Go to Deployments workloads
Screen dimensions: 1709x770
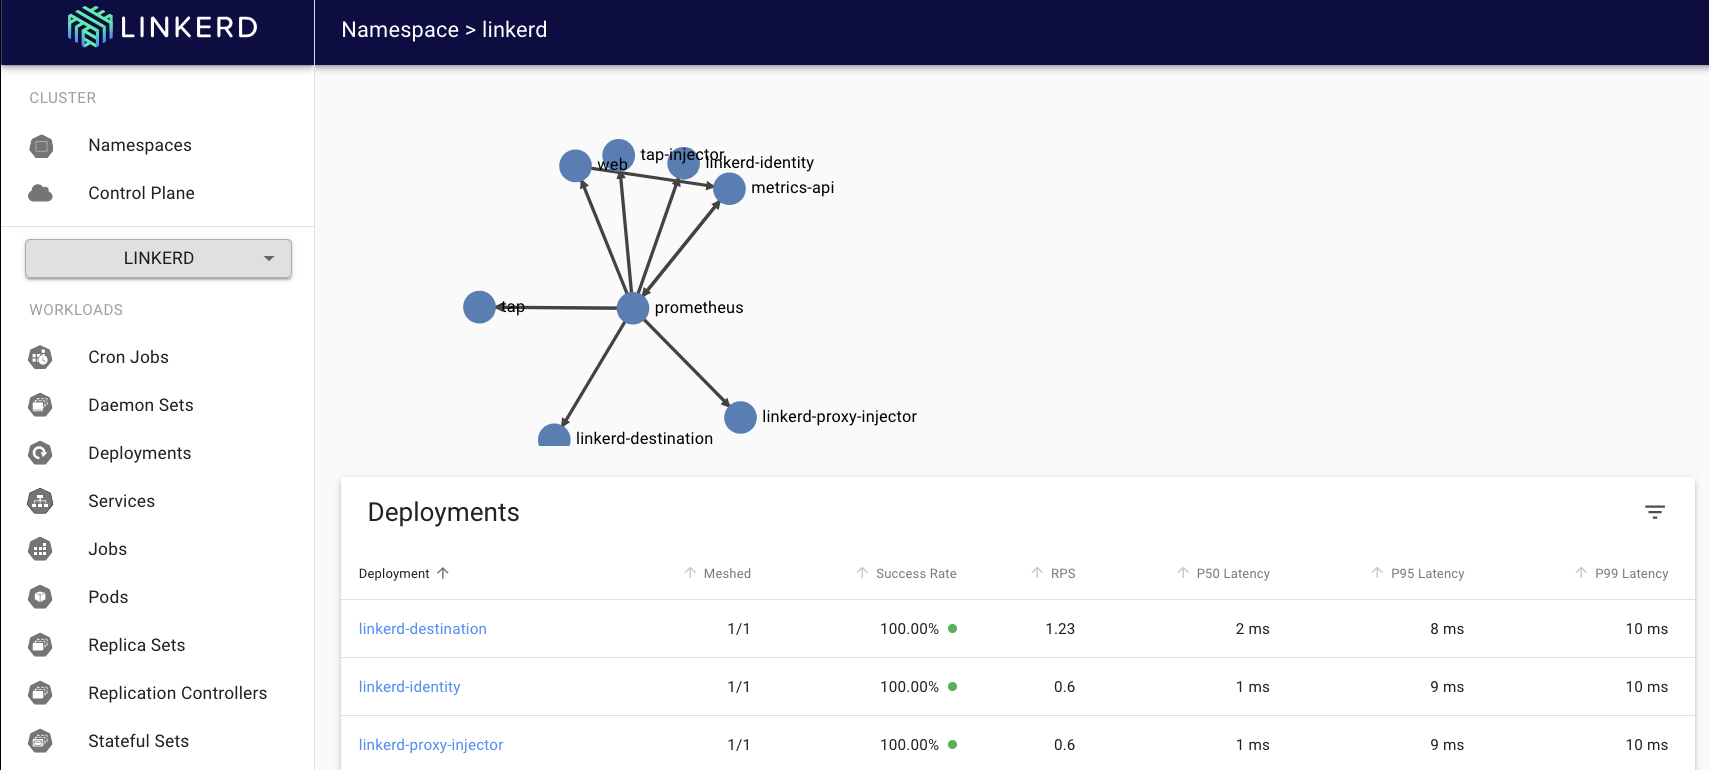click(x=139, y=453)
